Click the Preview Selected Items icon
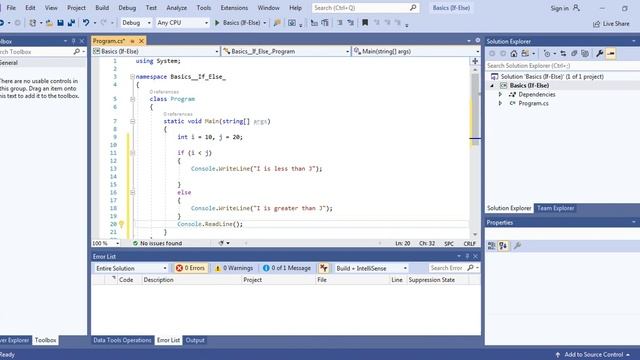Viewport: 640px width, 360px height. point(611,53)
